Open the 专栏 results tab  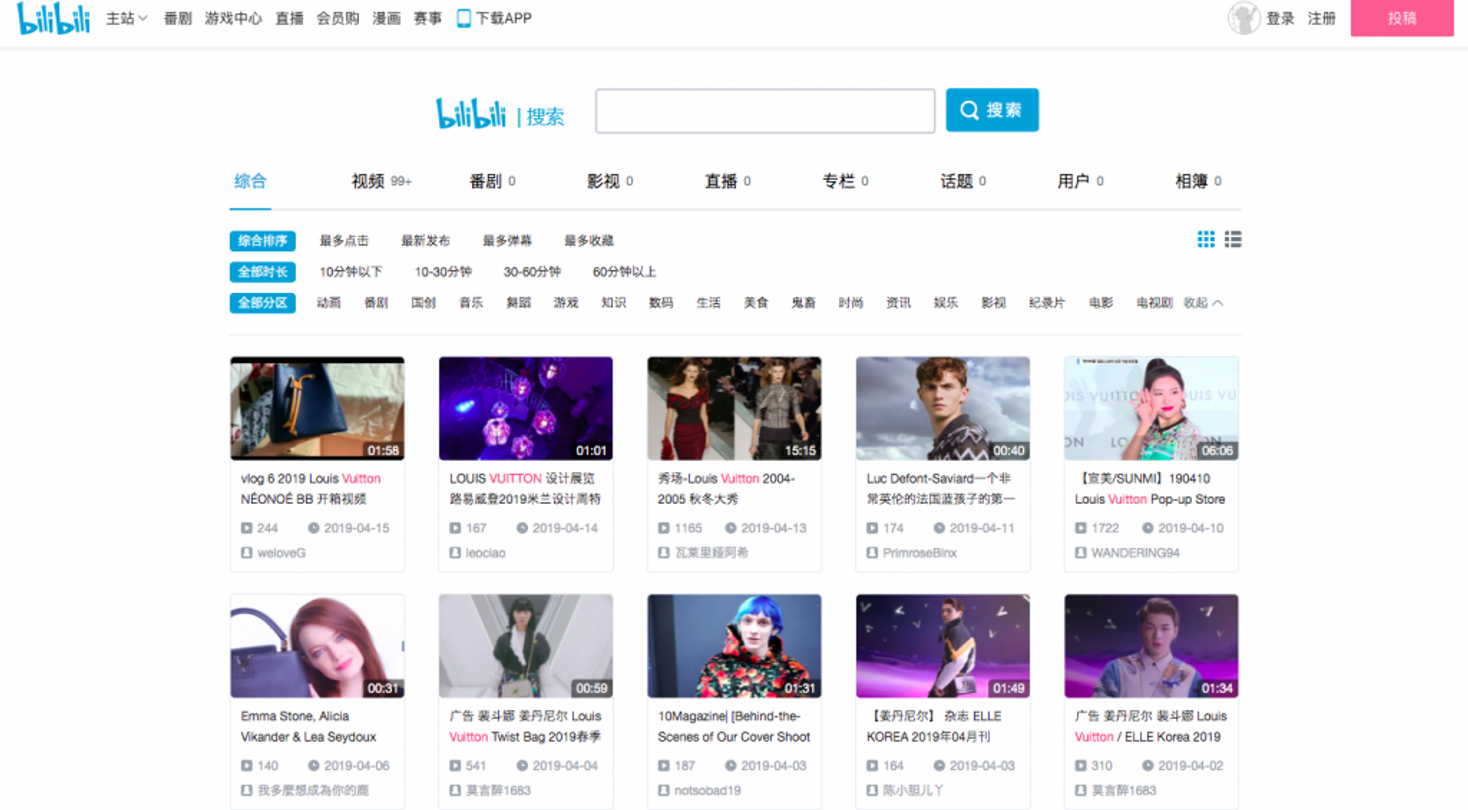tap(845, 181)
